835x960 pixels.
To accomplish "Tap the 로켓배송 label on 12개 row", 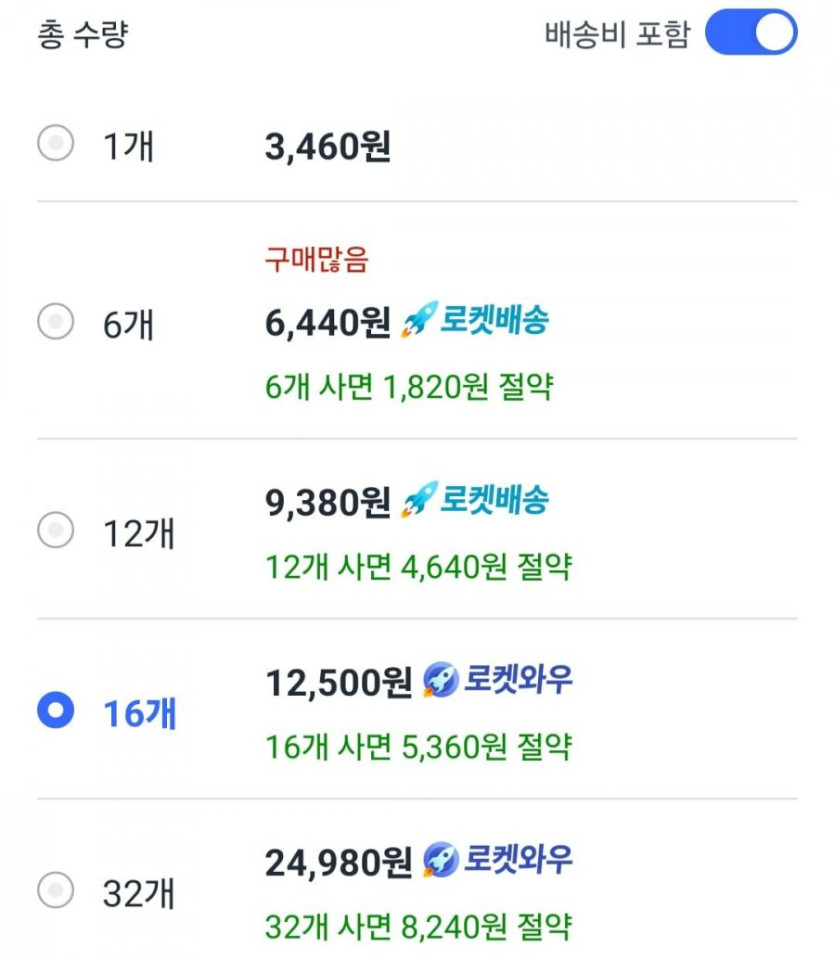I will pos(495,500).
